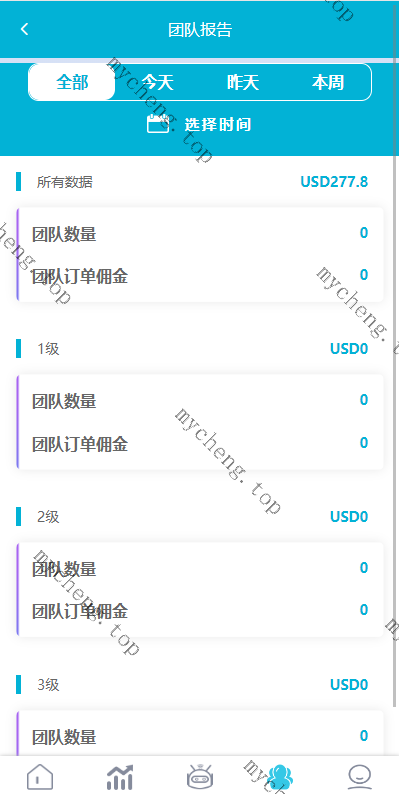
Task: Go back using the header arrow
Action: (x=24, y=29)
